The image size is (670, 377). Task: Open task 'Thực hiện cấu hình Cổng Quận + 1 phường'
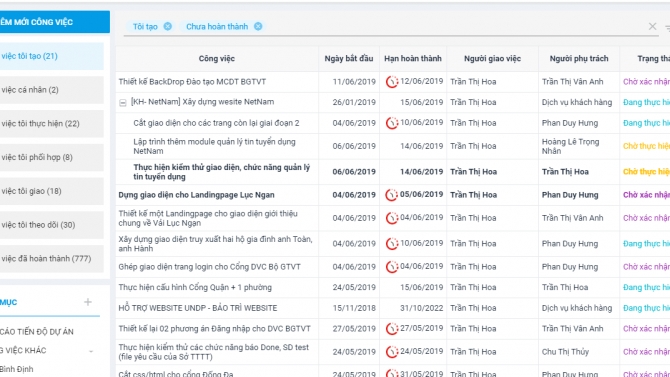point(195,287)
